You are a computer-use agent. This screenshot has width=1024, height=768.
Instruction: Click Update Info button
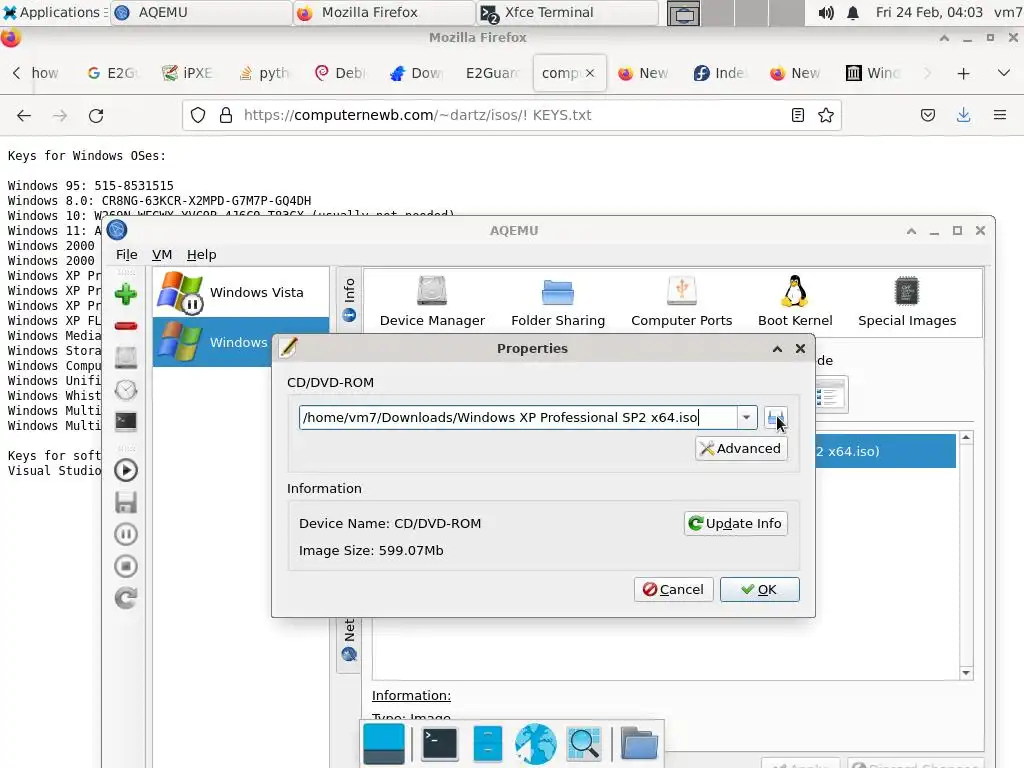tap(735, 524)
